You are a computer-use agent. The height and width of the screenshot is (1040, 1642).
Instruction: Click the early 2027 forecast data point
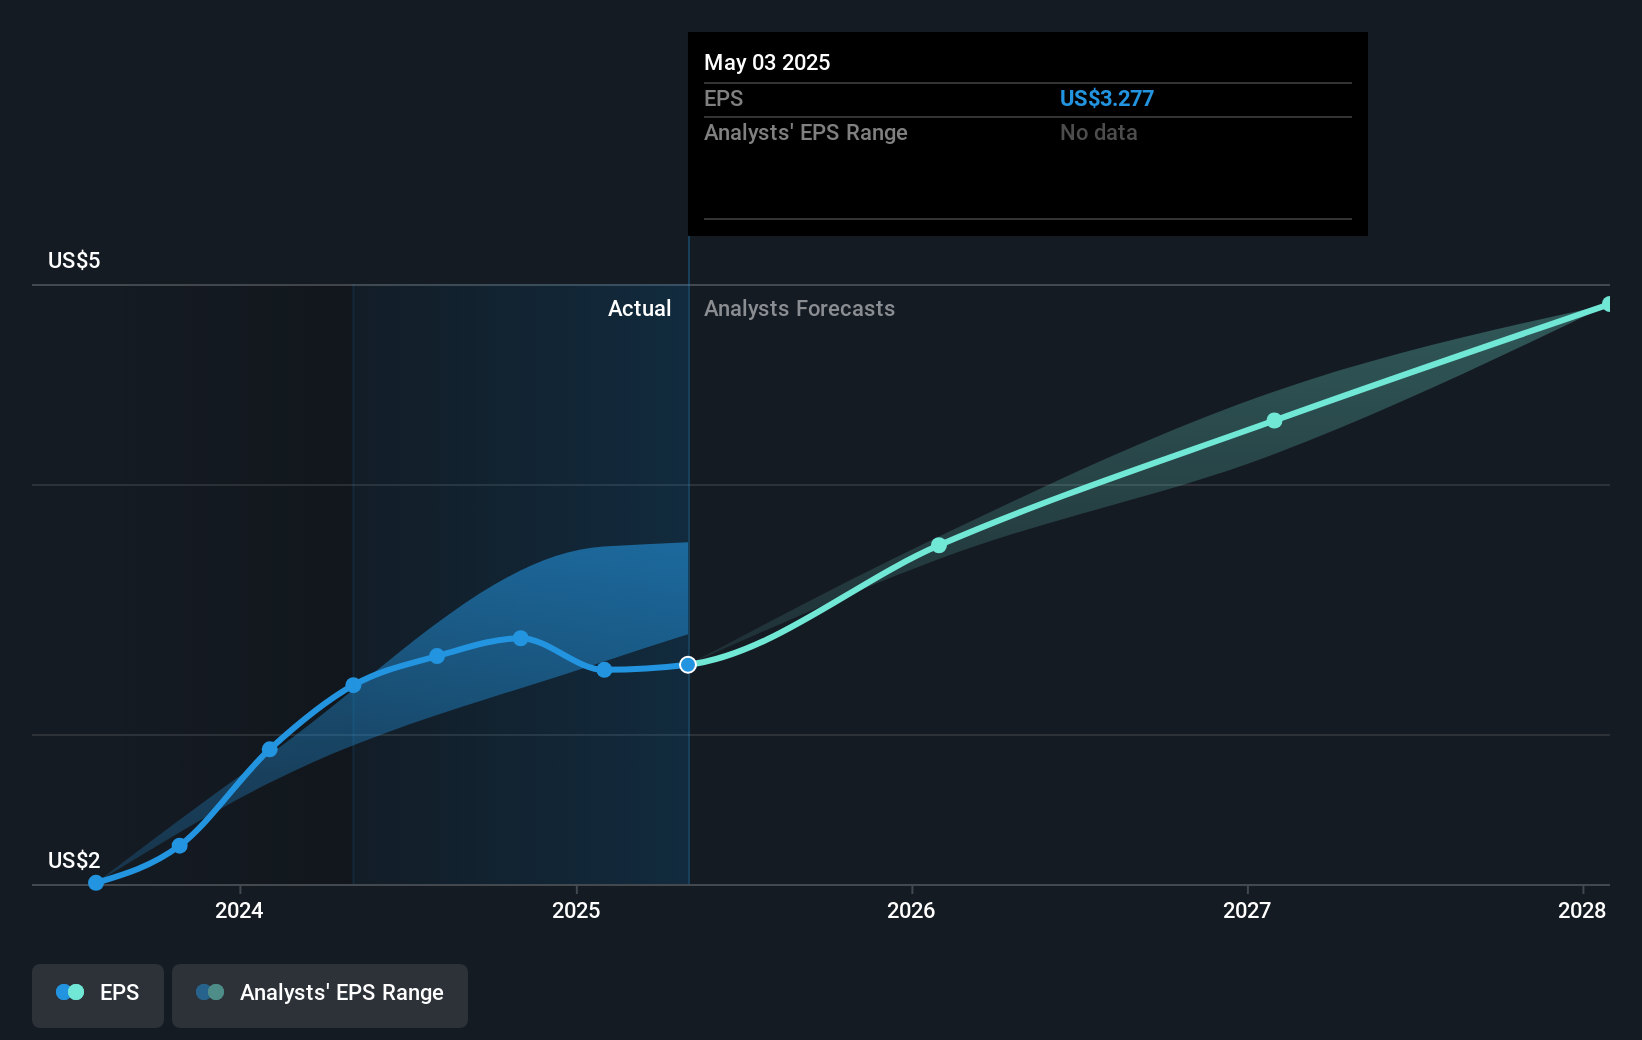[x=1274, y=421]
